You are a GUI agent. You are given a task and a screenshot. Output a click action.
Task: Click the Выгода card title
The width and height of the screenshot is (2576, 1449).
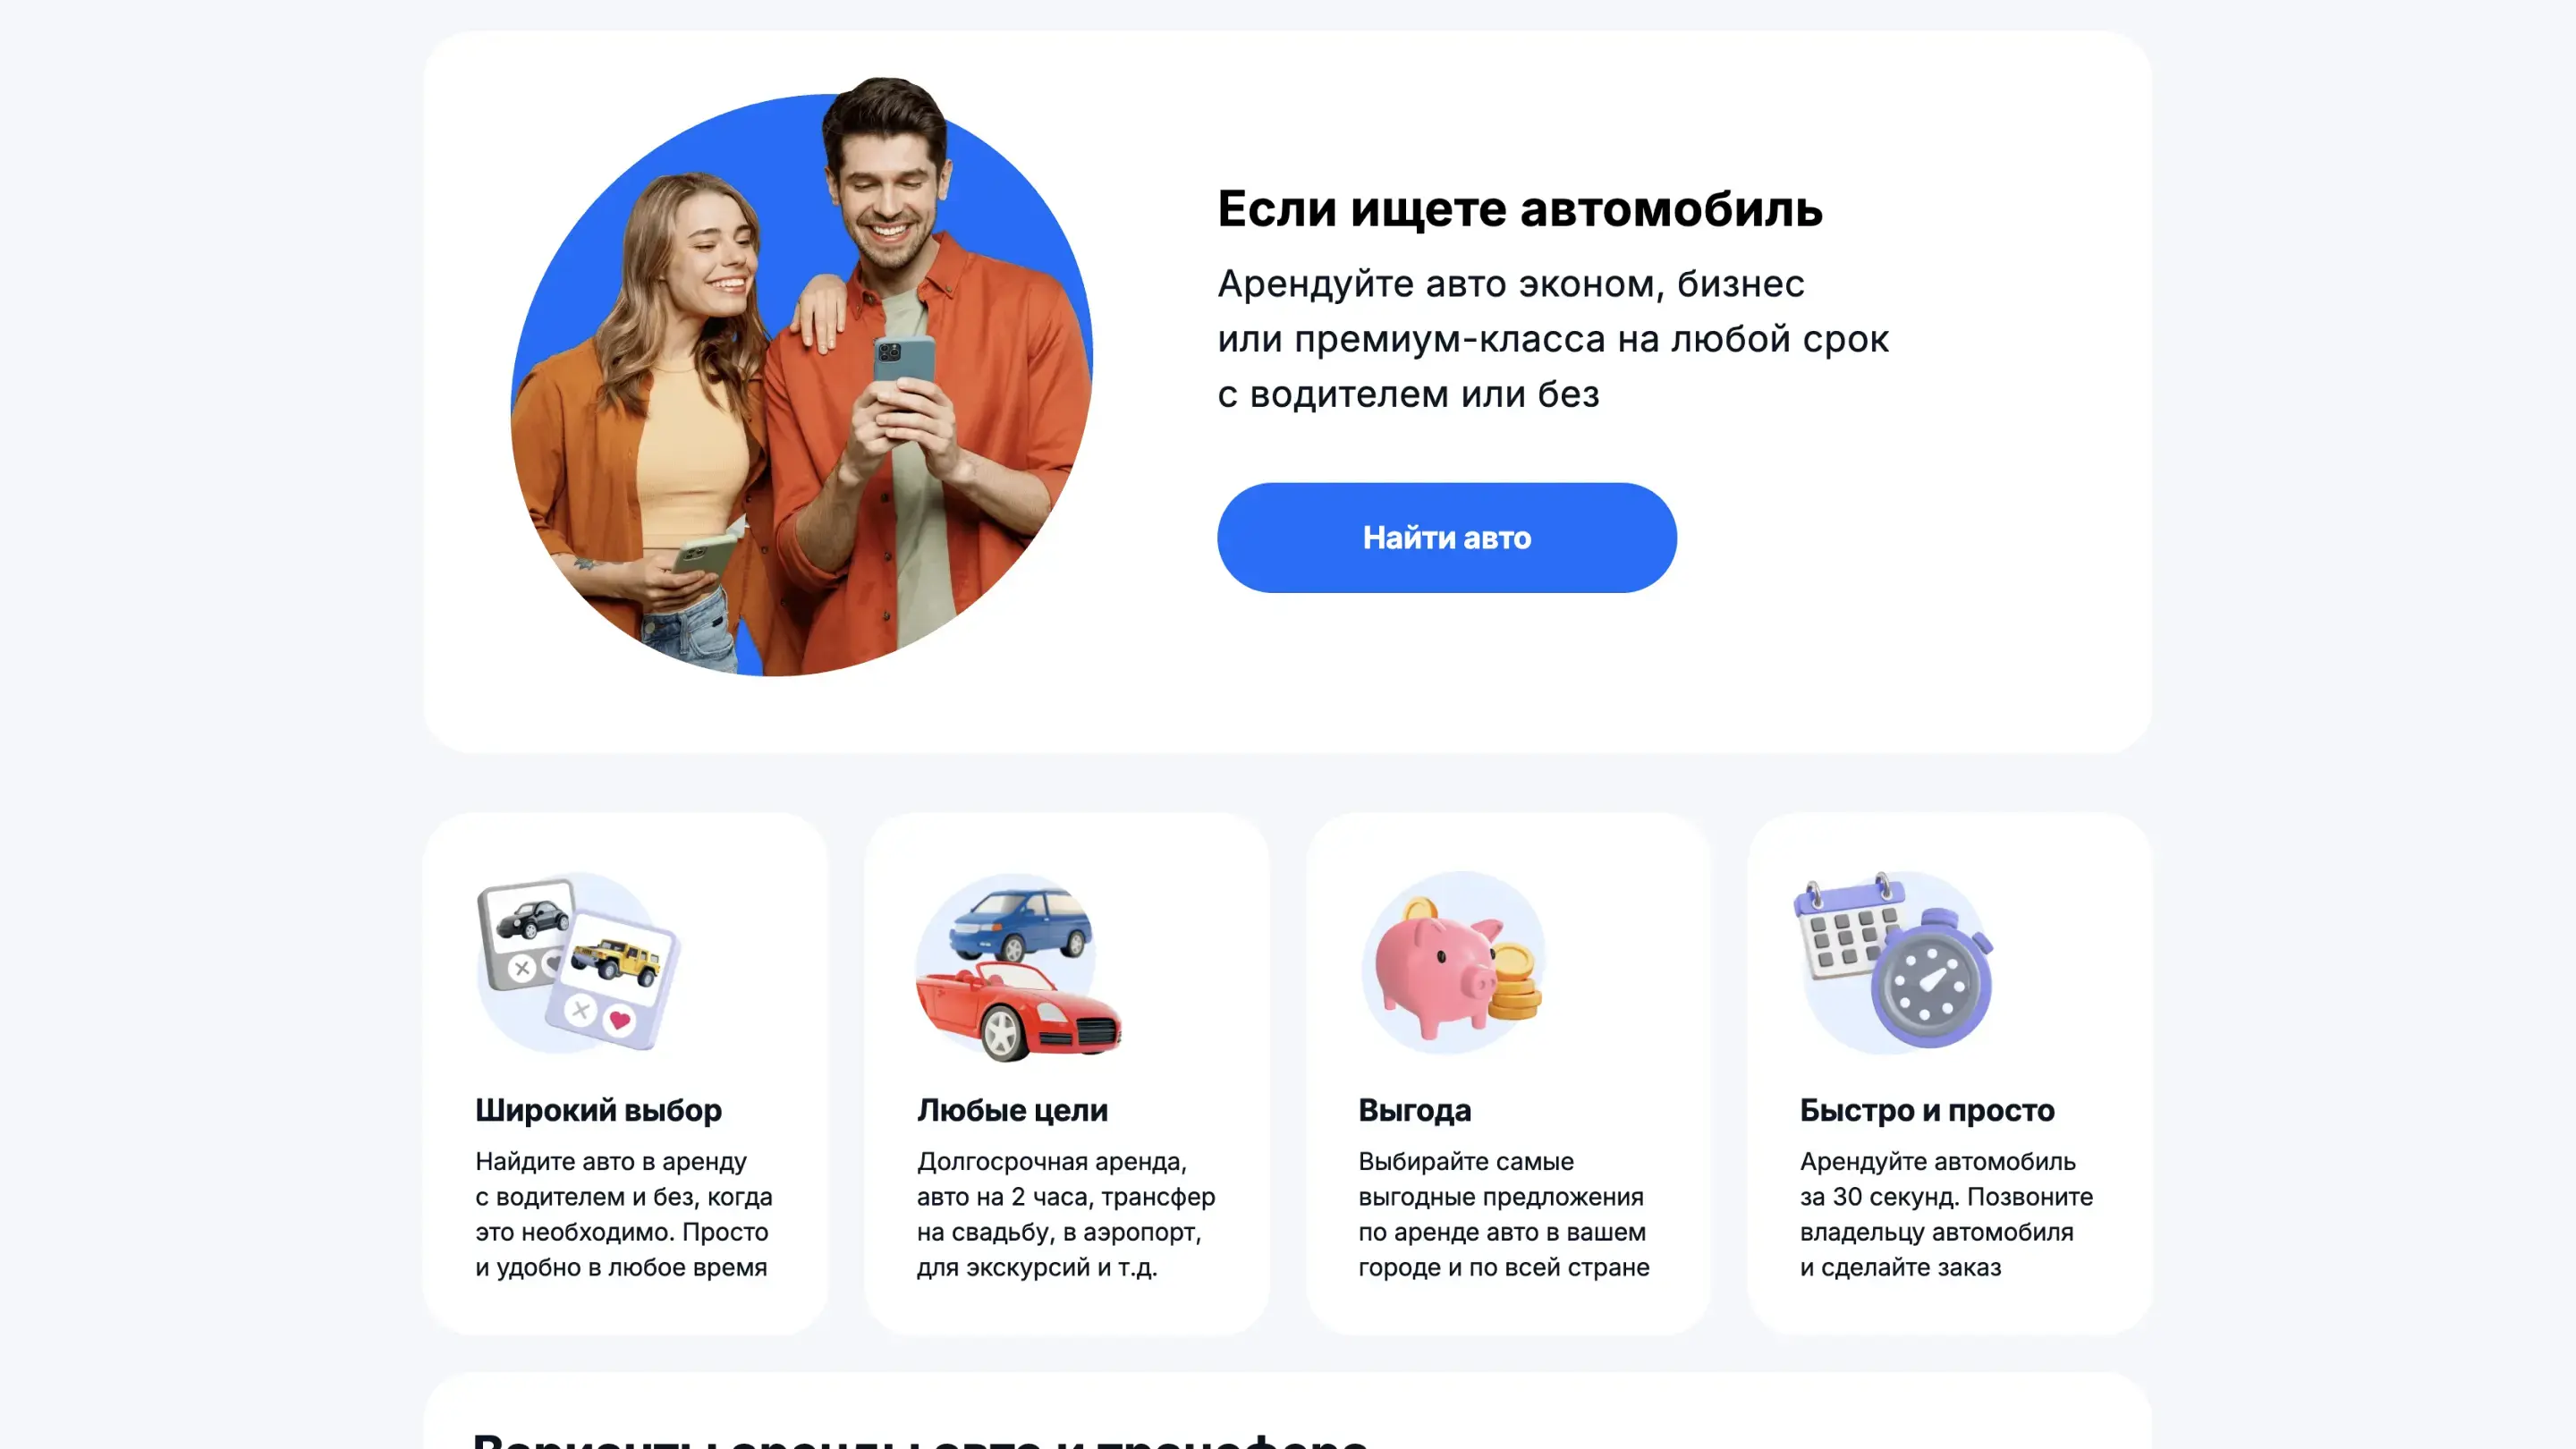pyautogui.click(x=1414, y=1110)
